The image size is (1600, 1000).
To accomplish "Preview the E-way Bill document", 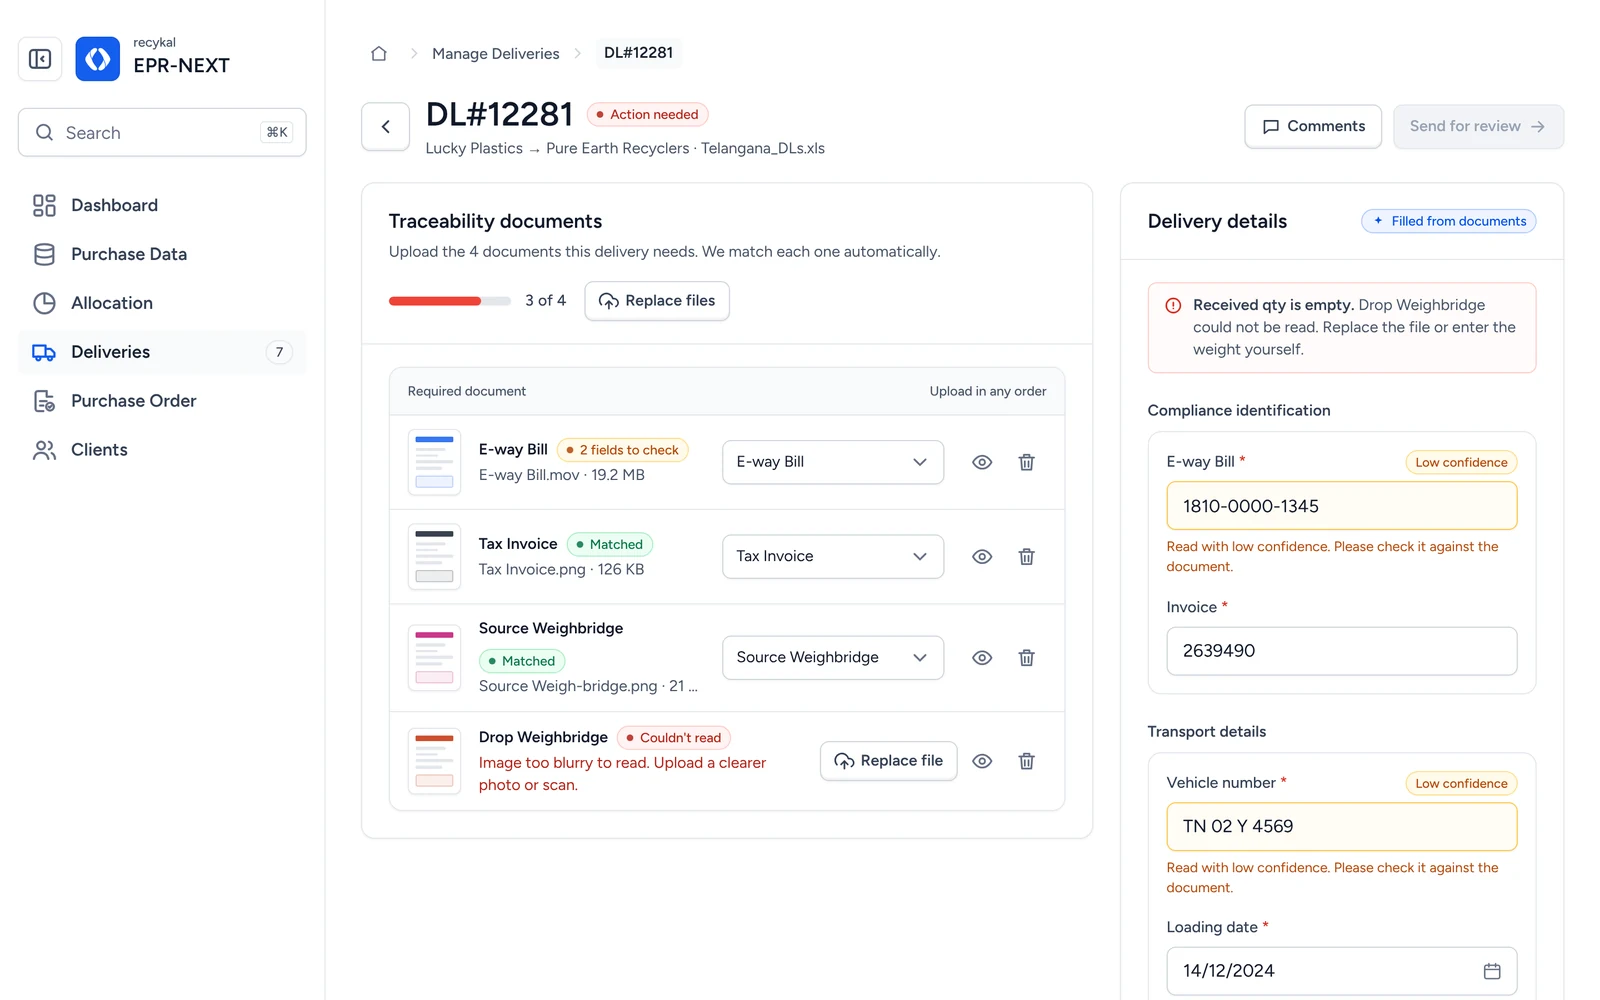I will 982,462.
